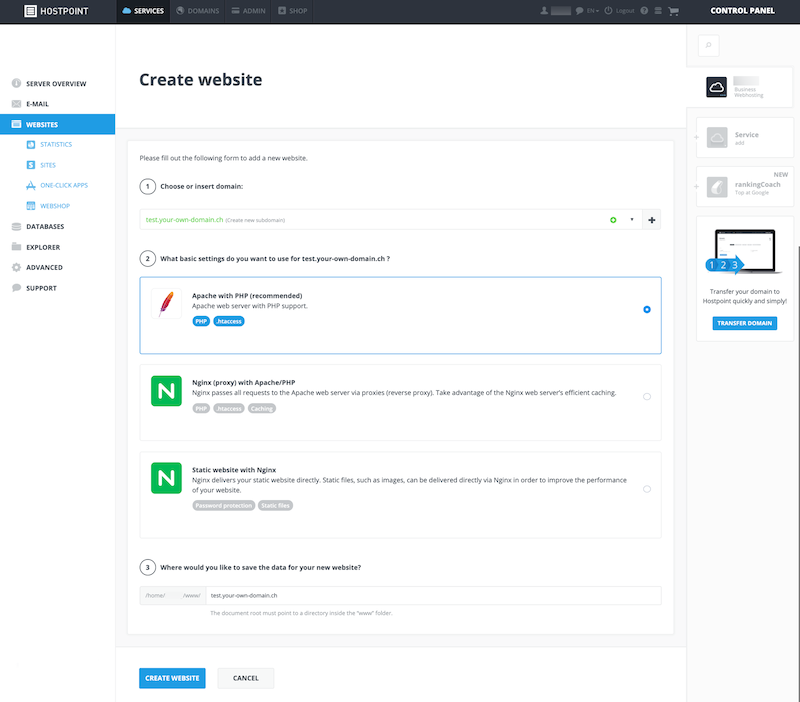Click the laptop transfer illustration
The height and width of the screenshot is (702, 800).
743,252
